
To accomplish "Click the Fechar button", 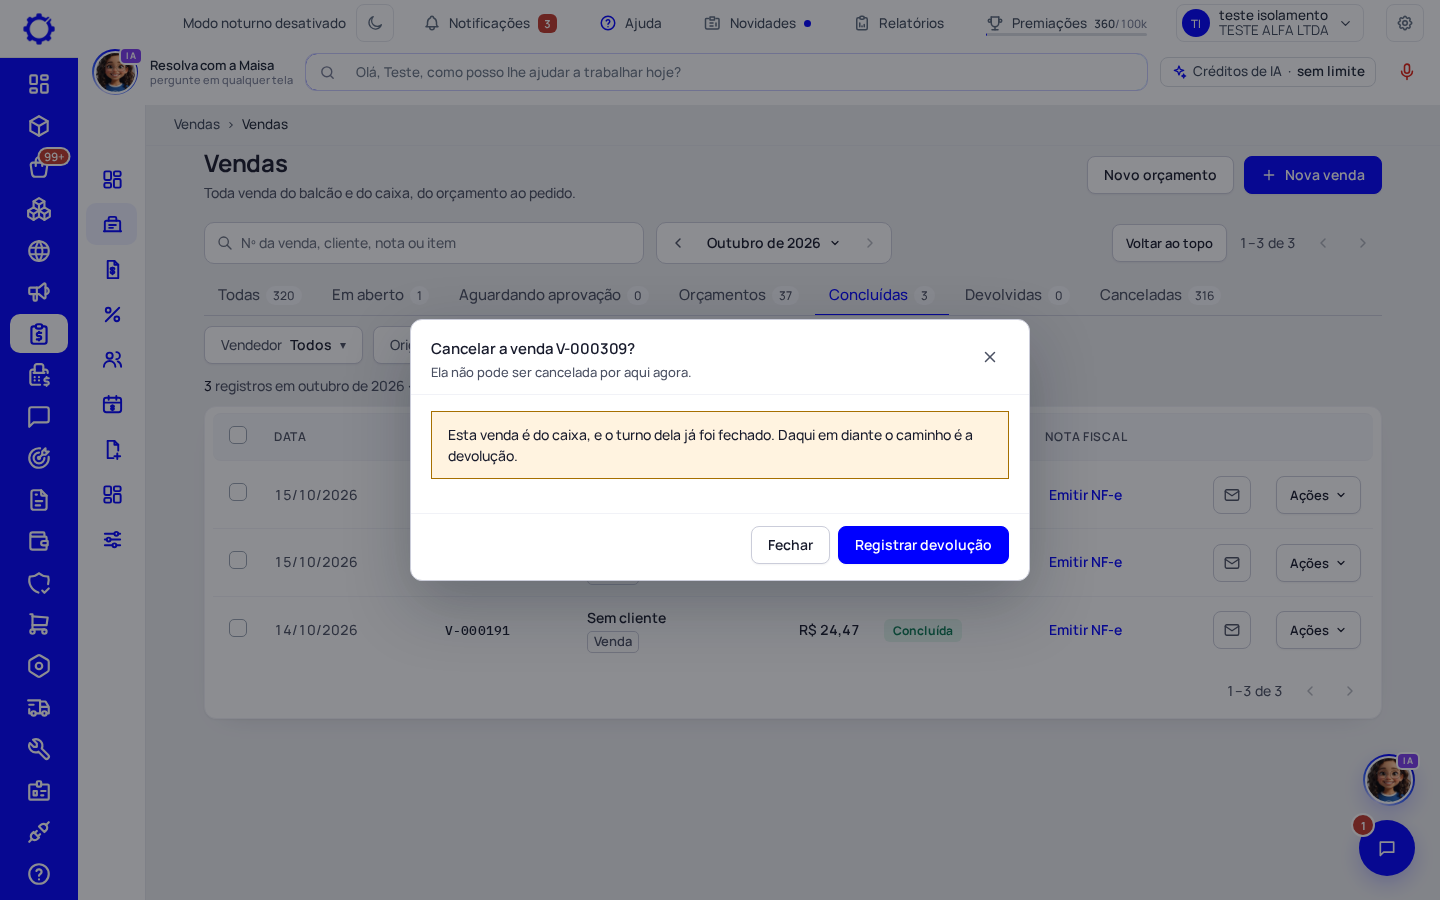I will (x=790, y=545).
